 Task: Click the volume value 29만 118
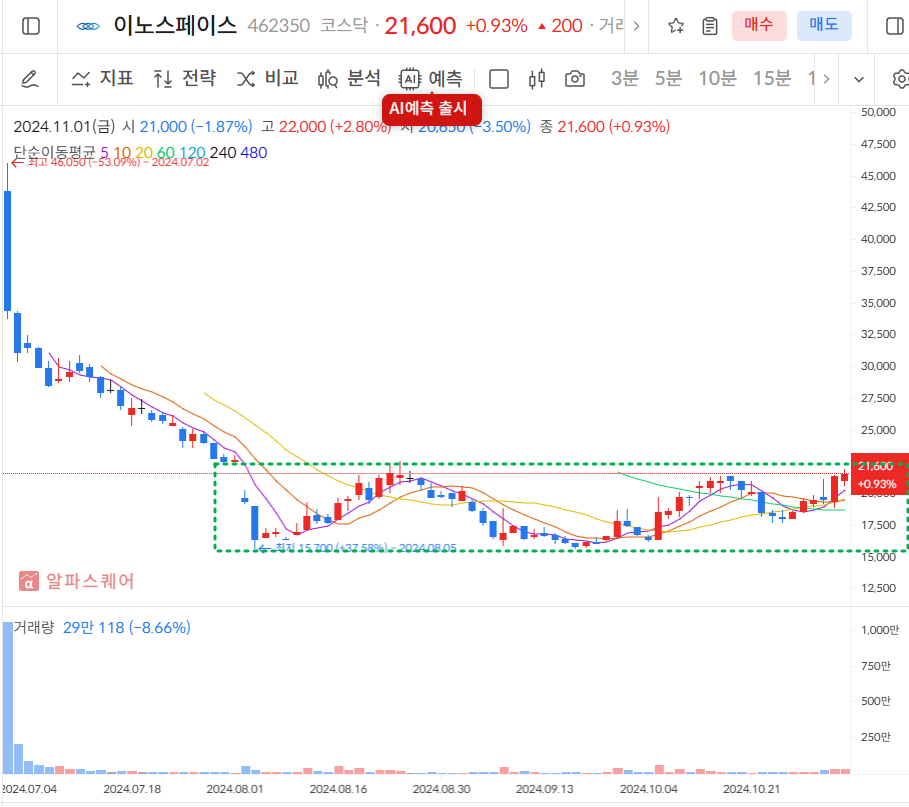[x=93, y=627]
